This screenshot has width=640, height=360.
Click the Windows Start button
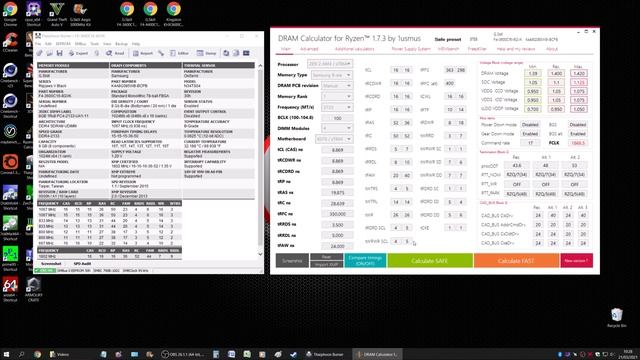(6, 354)
